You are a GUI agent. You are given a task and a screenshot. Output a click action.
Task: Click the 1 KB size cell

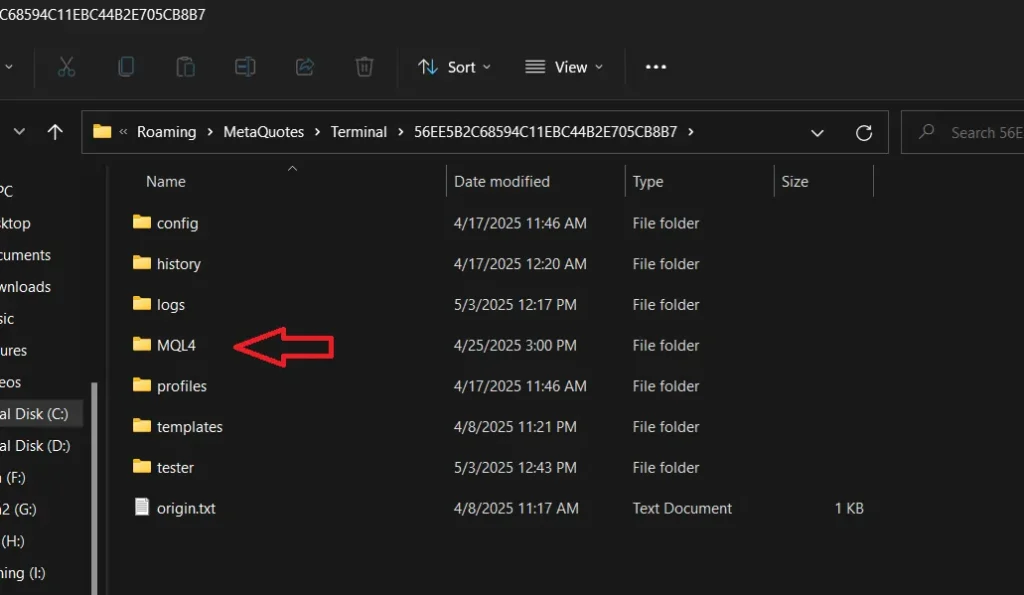pyautogui.click(x=849, y=508)
